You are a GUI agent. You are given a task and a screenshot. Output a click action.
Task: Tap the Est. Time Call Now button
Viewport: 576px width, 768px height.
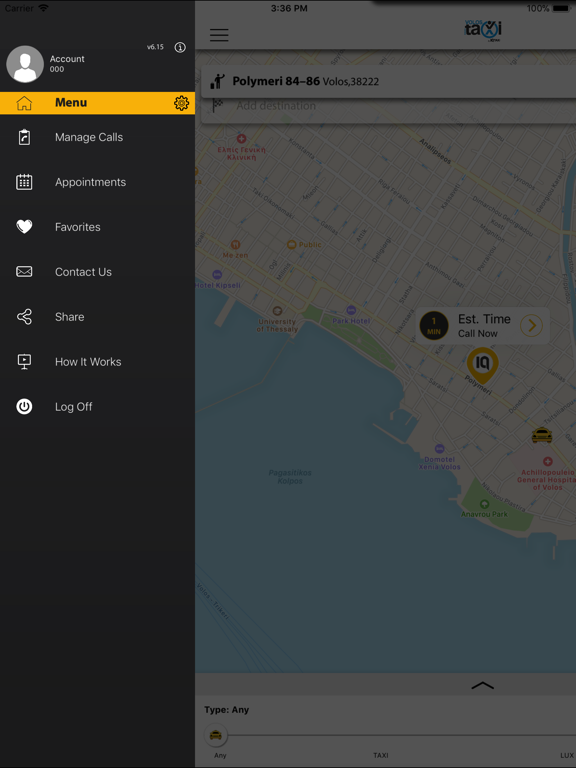click(x=483, y=326)
